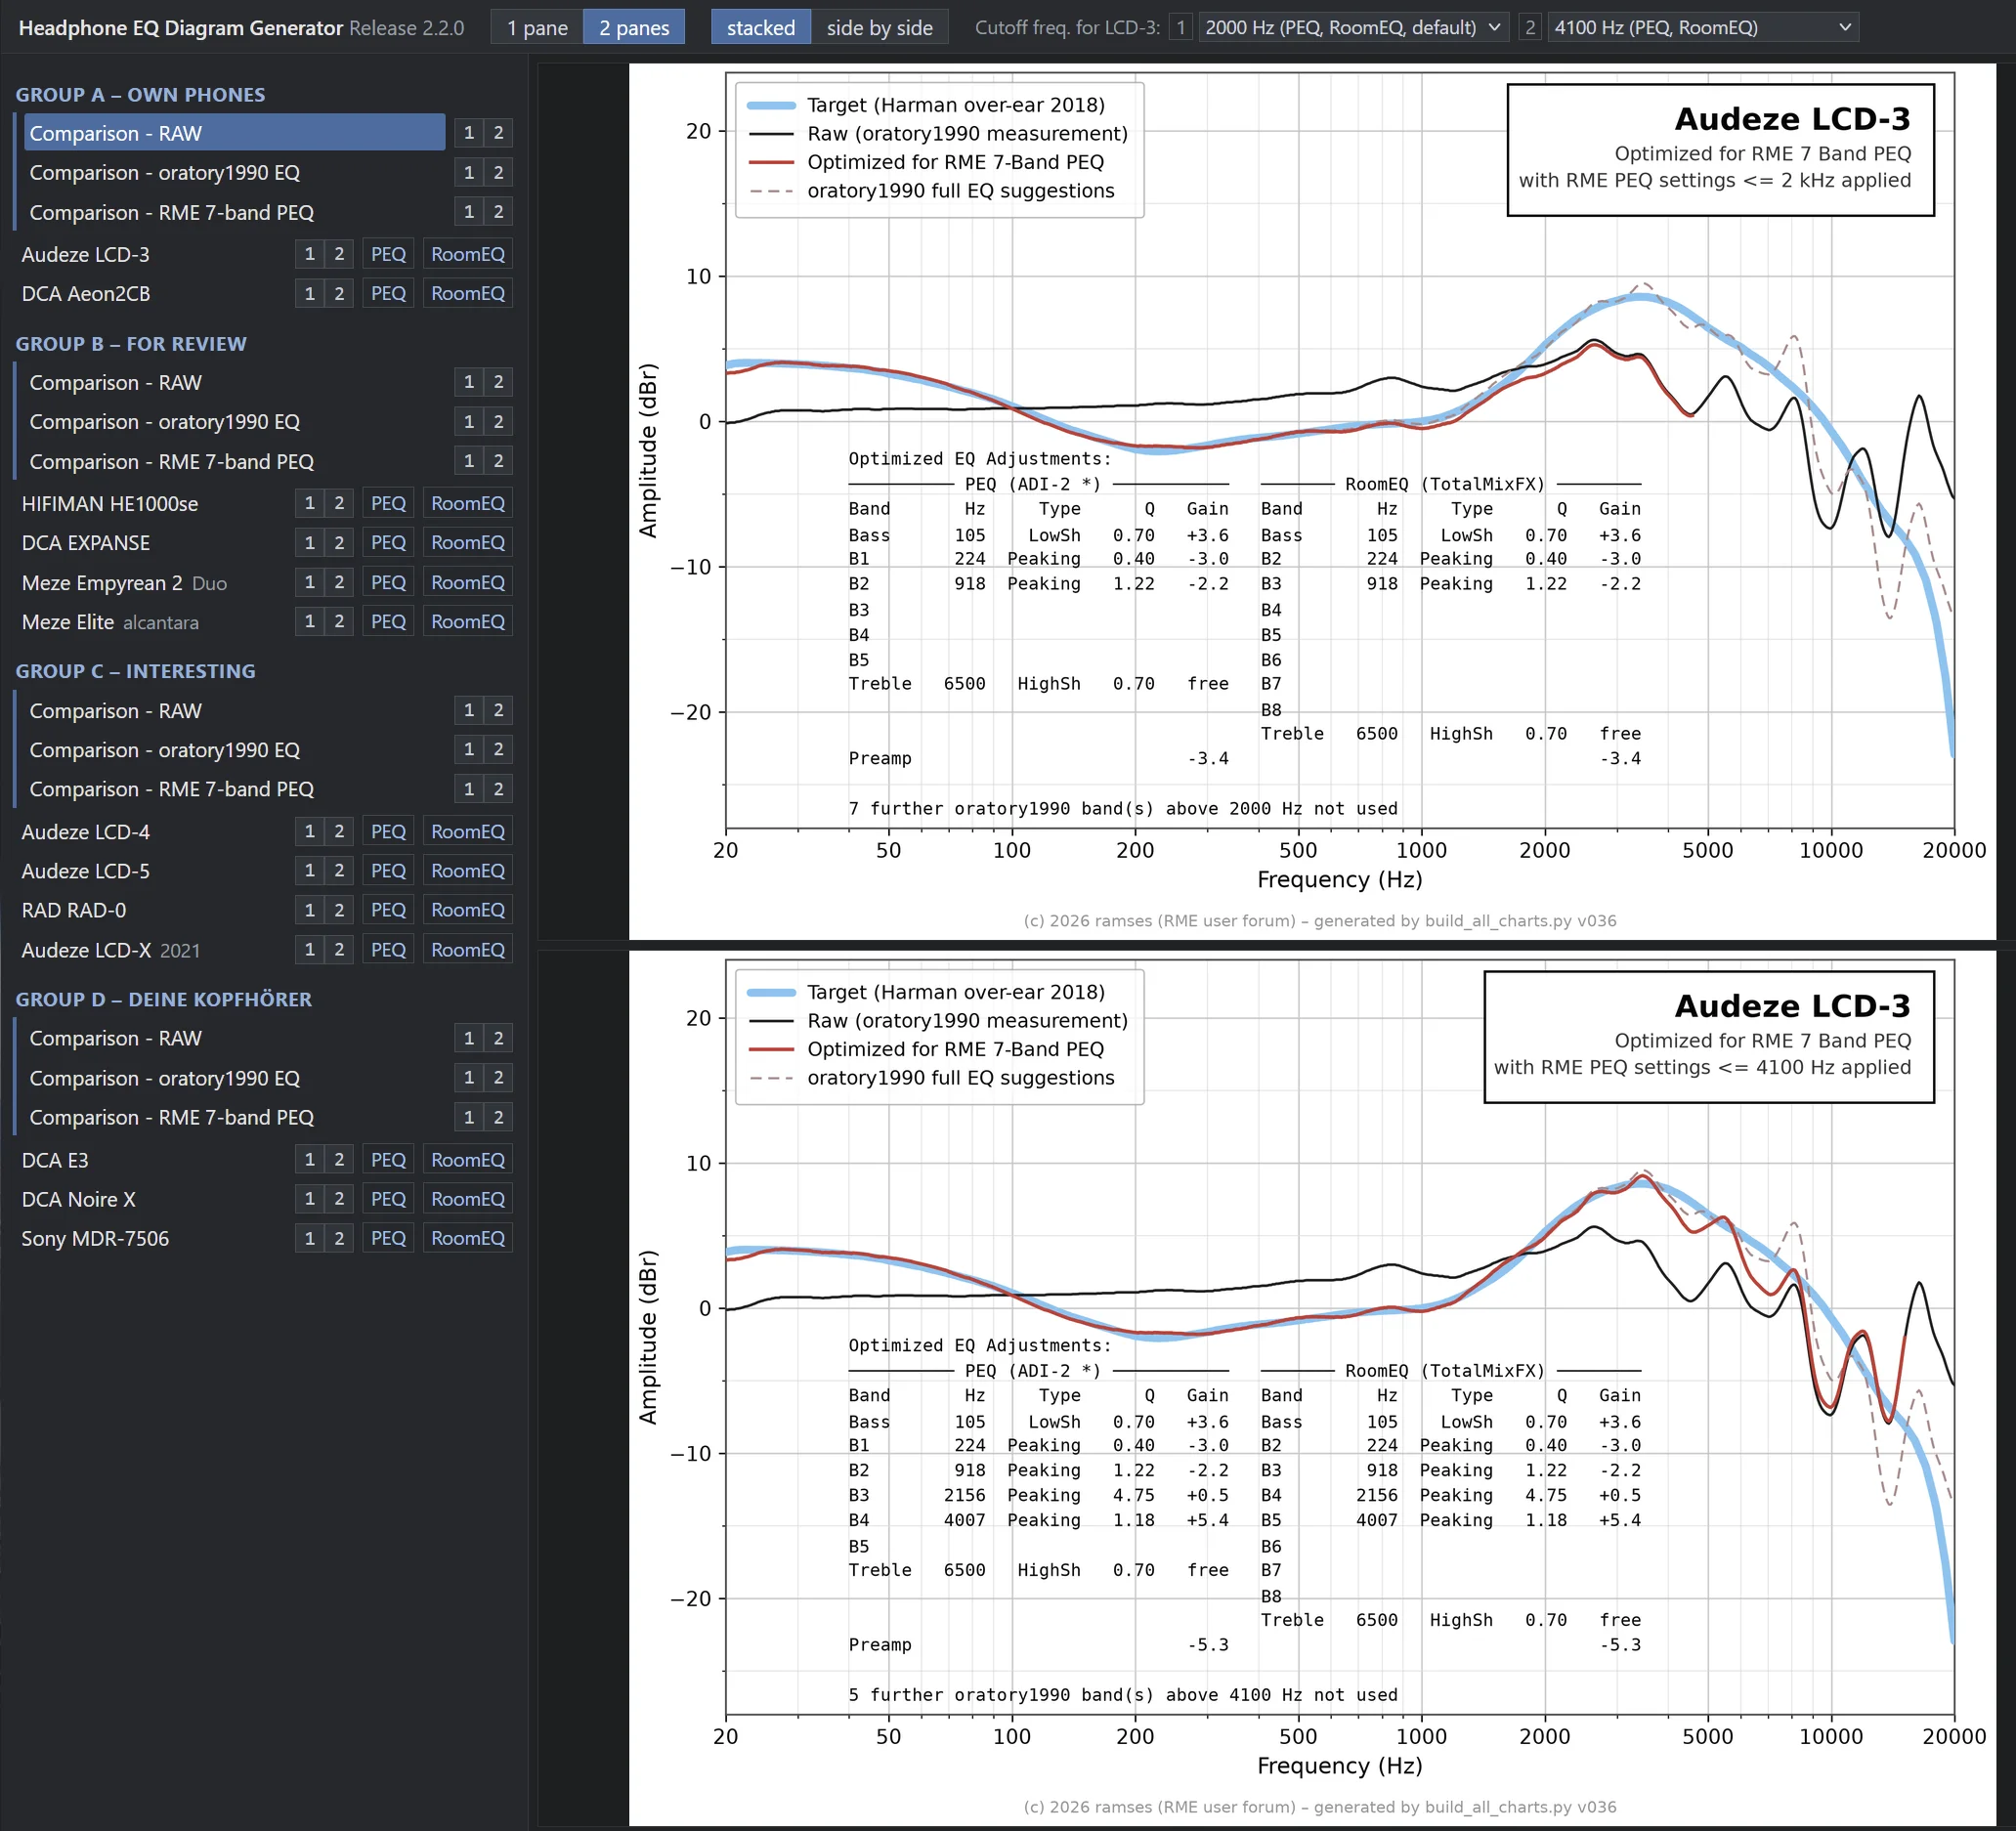Click the bottom 4100 Hz LCD-3 chart
Viewport: 2016px width, 1831px height.
(x=1312, y=1388)
